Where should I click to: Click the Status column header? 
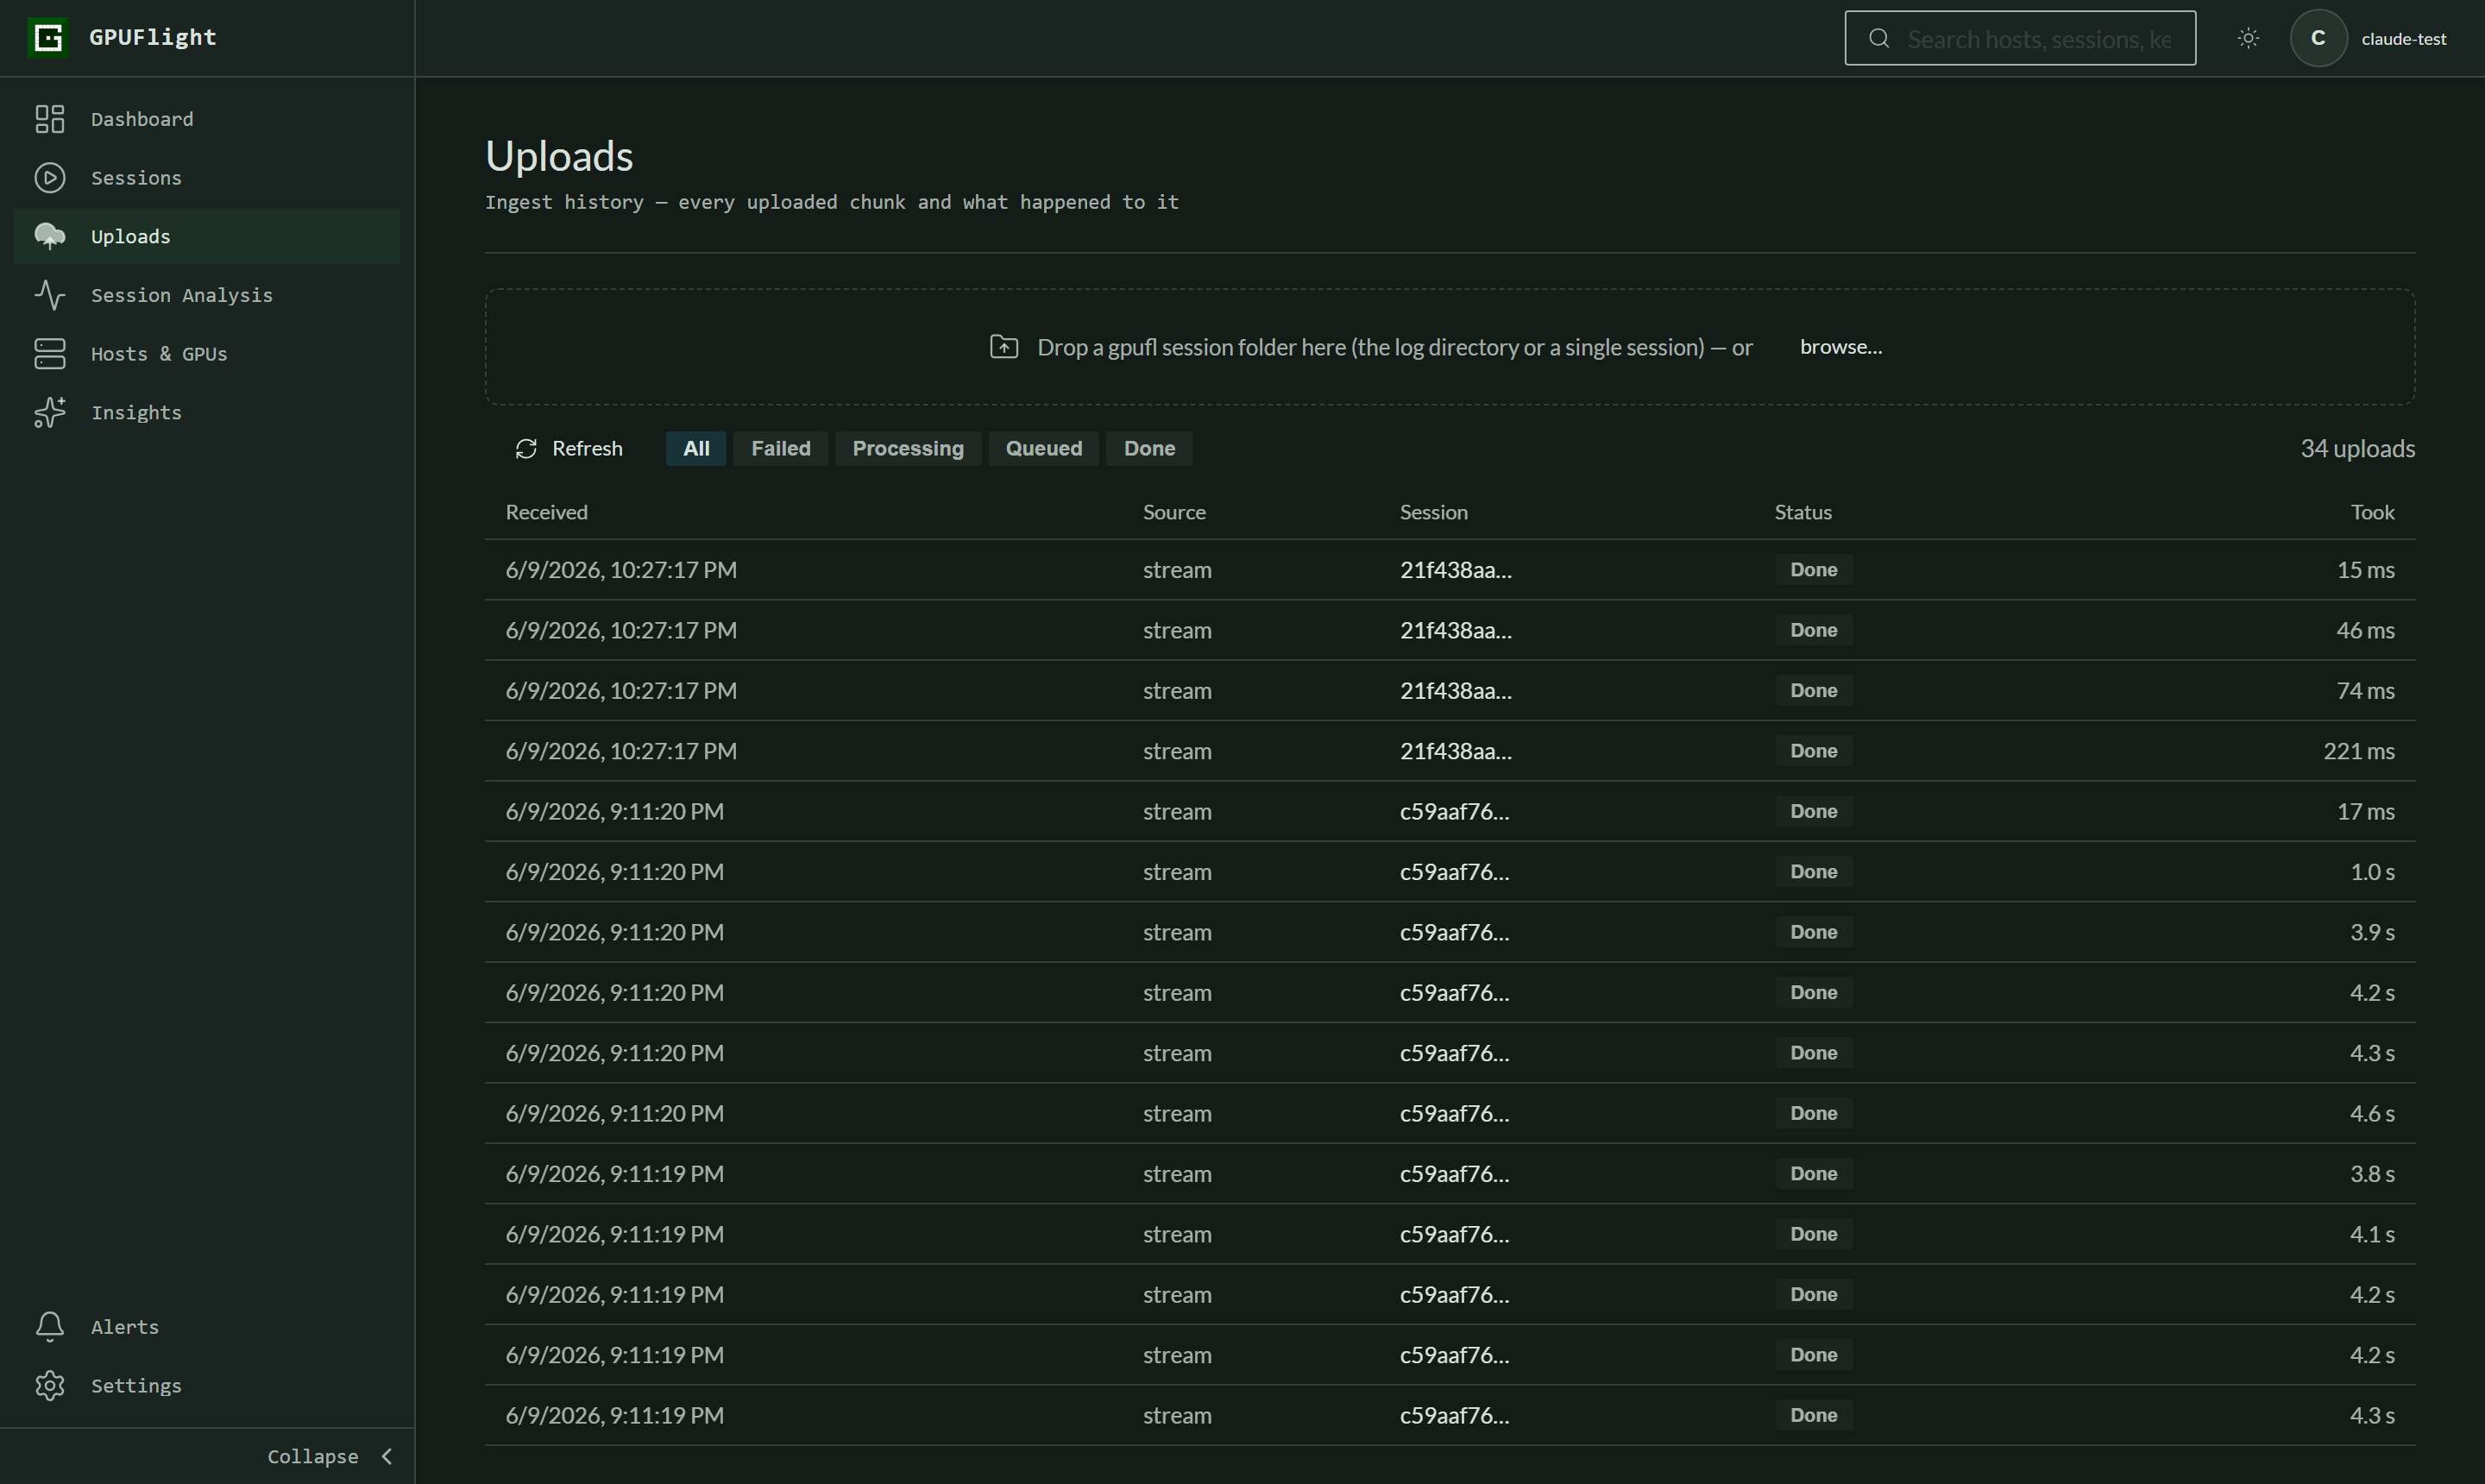[x=1803, y=512]
